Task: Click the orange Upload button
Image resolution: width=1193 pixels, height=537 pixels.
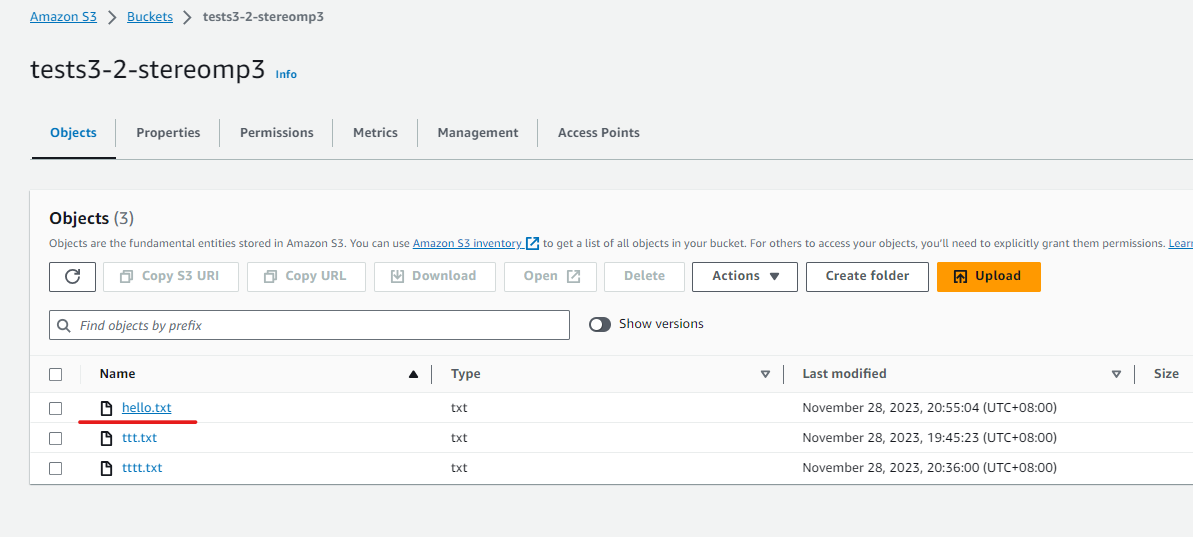Action: [988, 276]
